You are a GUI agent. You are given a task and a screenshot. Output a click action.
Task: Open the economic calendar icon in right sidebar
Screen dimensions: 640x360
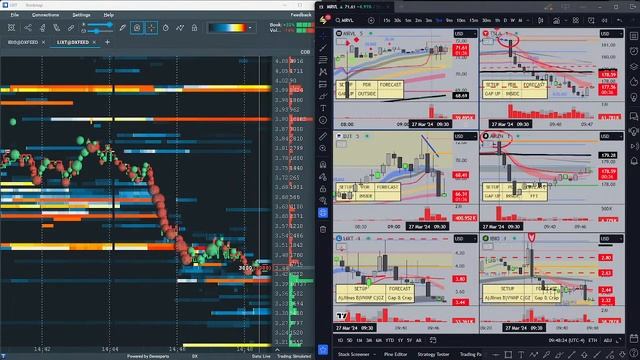point(634,338)
